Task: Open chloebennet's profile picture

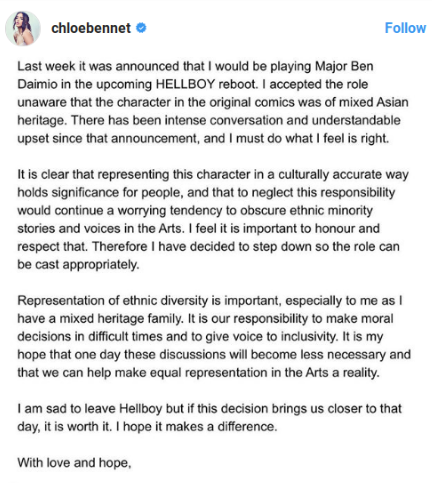Action: pos(23,28)
